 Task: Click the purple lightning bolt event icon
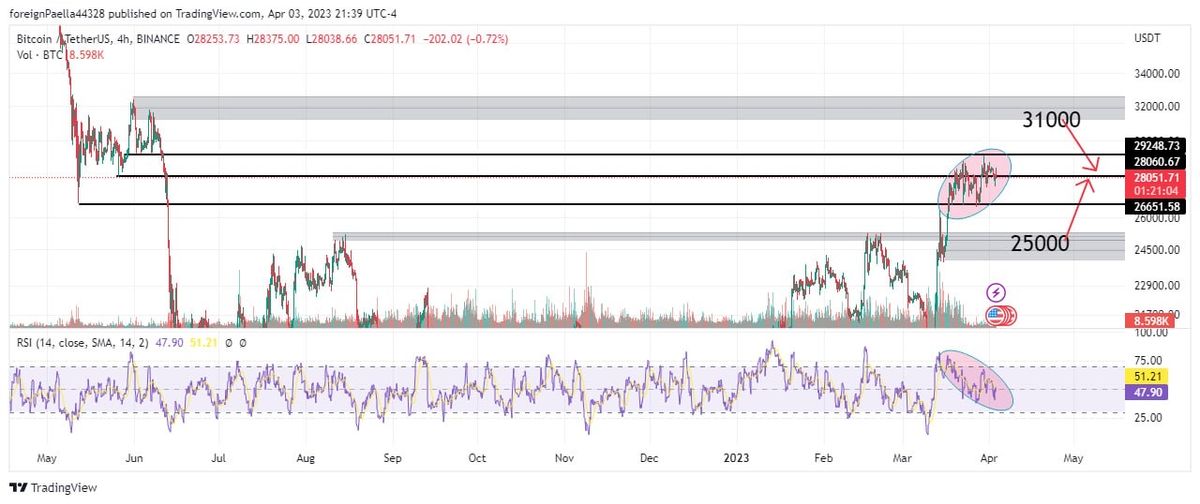click(997, 292)
